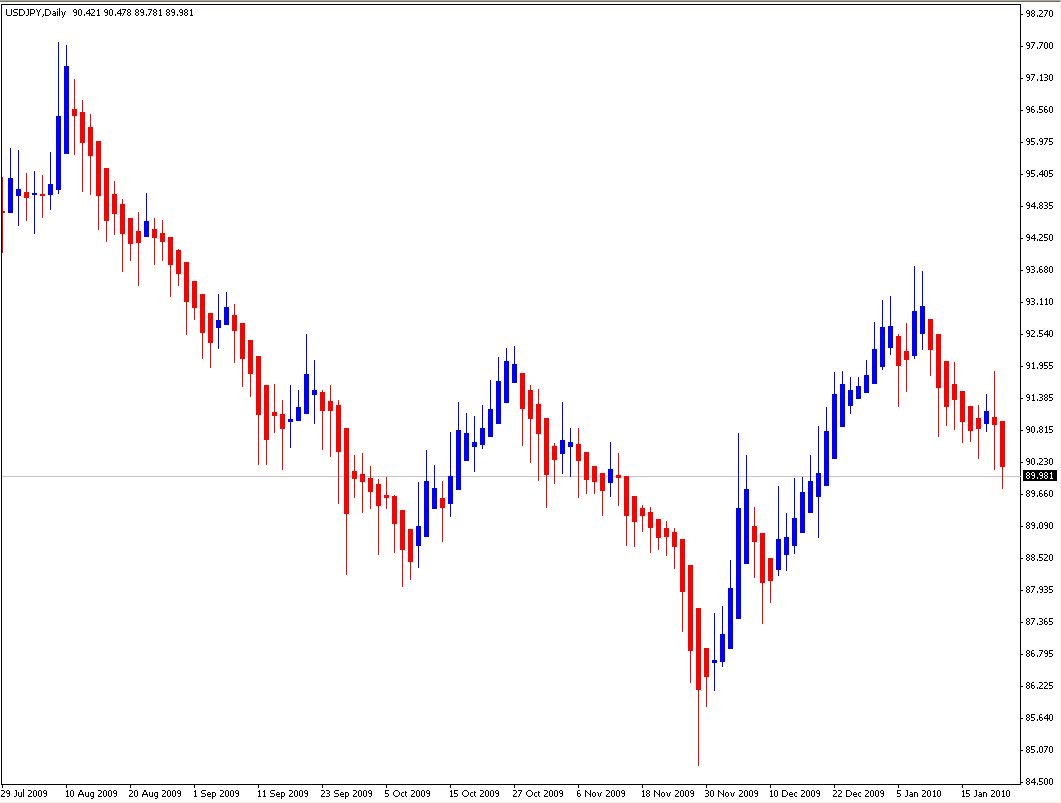Click the 6 Nov 2009 date label
The width and height of the screenshot is (1061, 803).
coord(601,793)
